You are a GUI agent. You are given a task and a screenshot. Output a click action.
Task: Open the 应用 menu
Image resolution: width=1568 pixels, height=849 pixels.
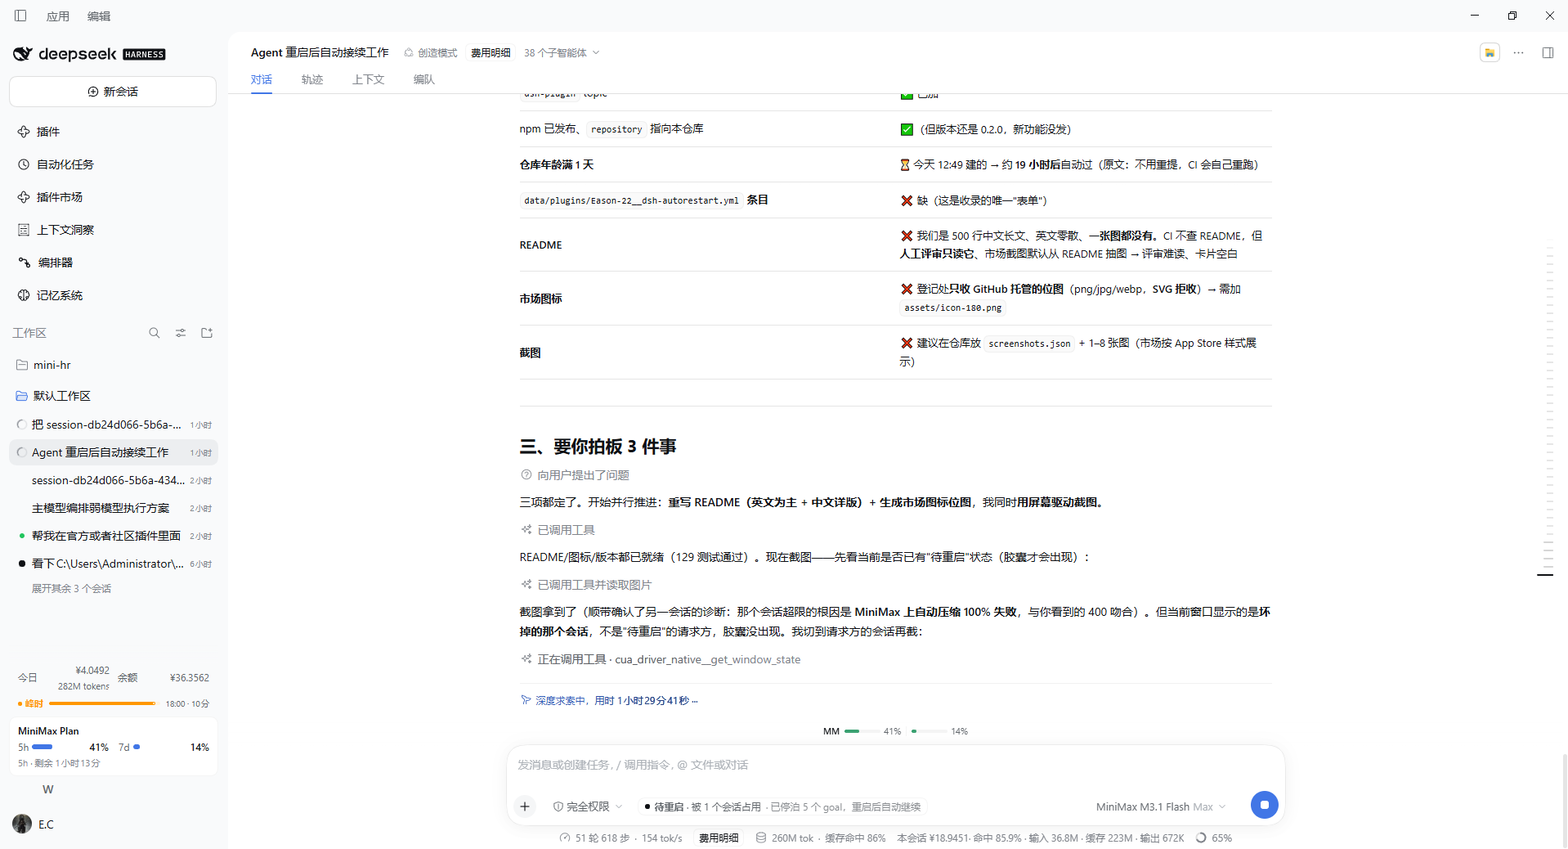pyautogui.click(x=58, y=16)
